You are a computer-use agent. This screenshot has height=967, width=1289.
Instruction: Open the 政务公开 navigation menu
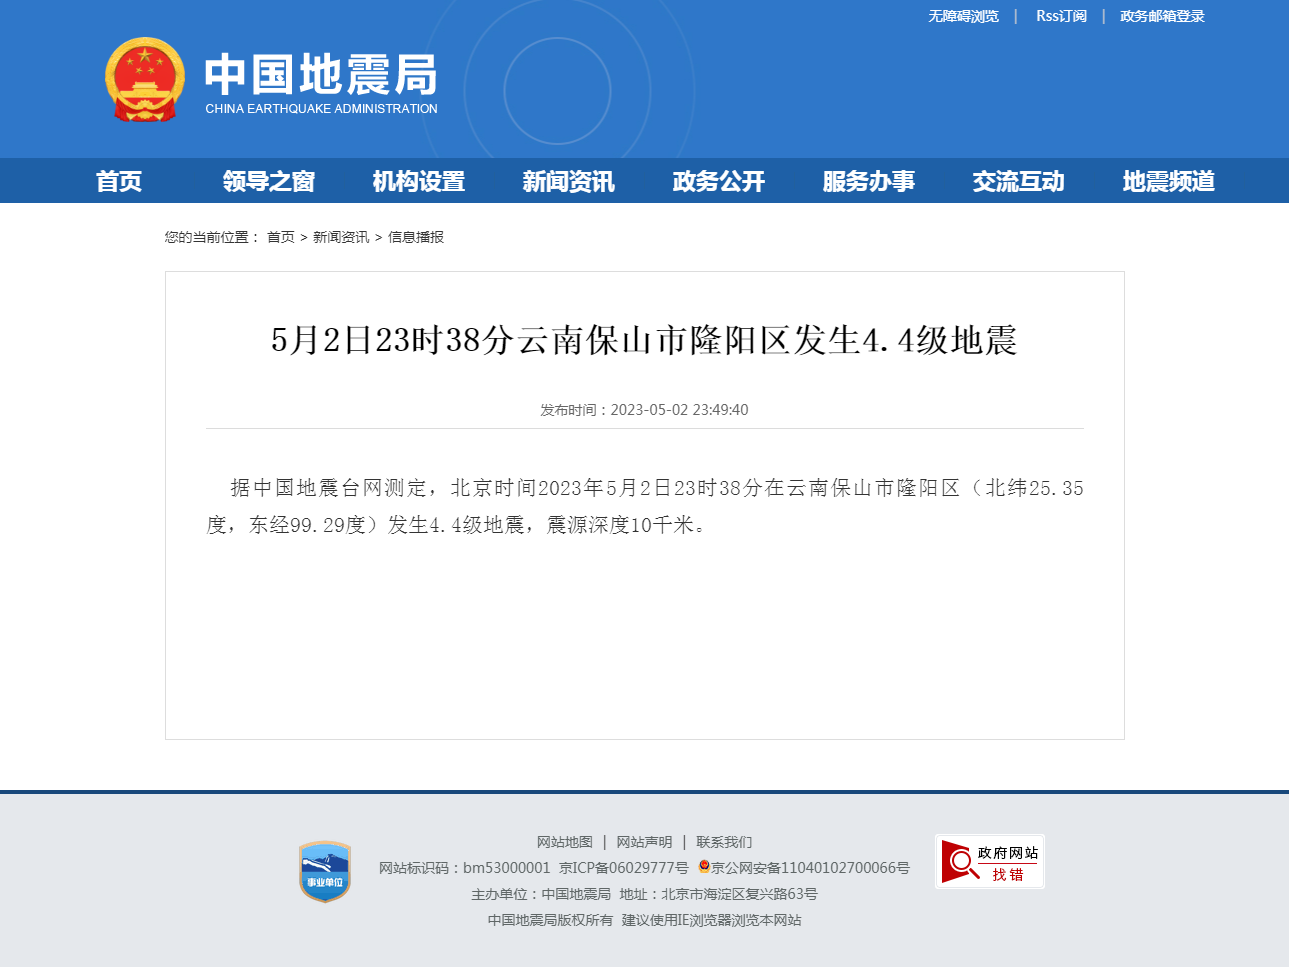coord(719,181)
